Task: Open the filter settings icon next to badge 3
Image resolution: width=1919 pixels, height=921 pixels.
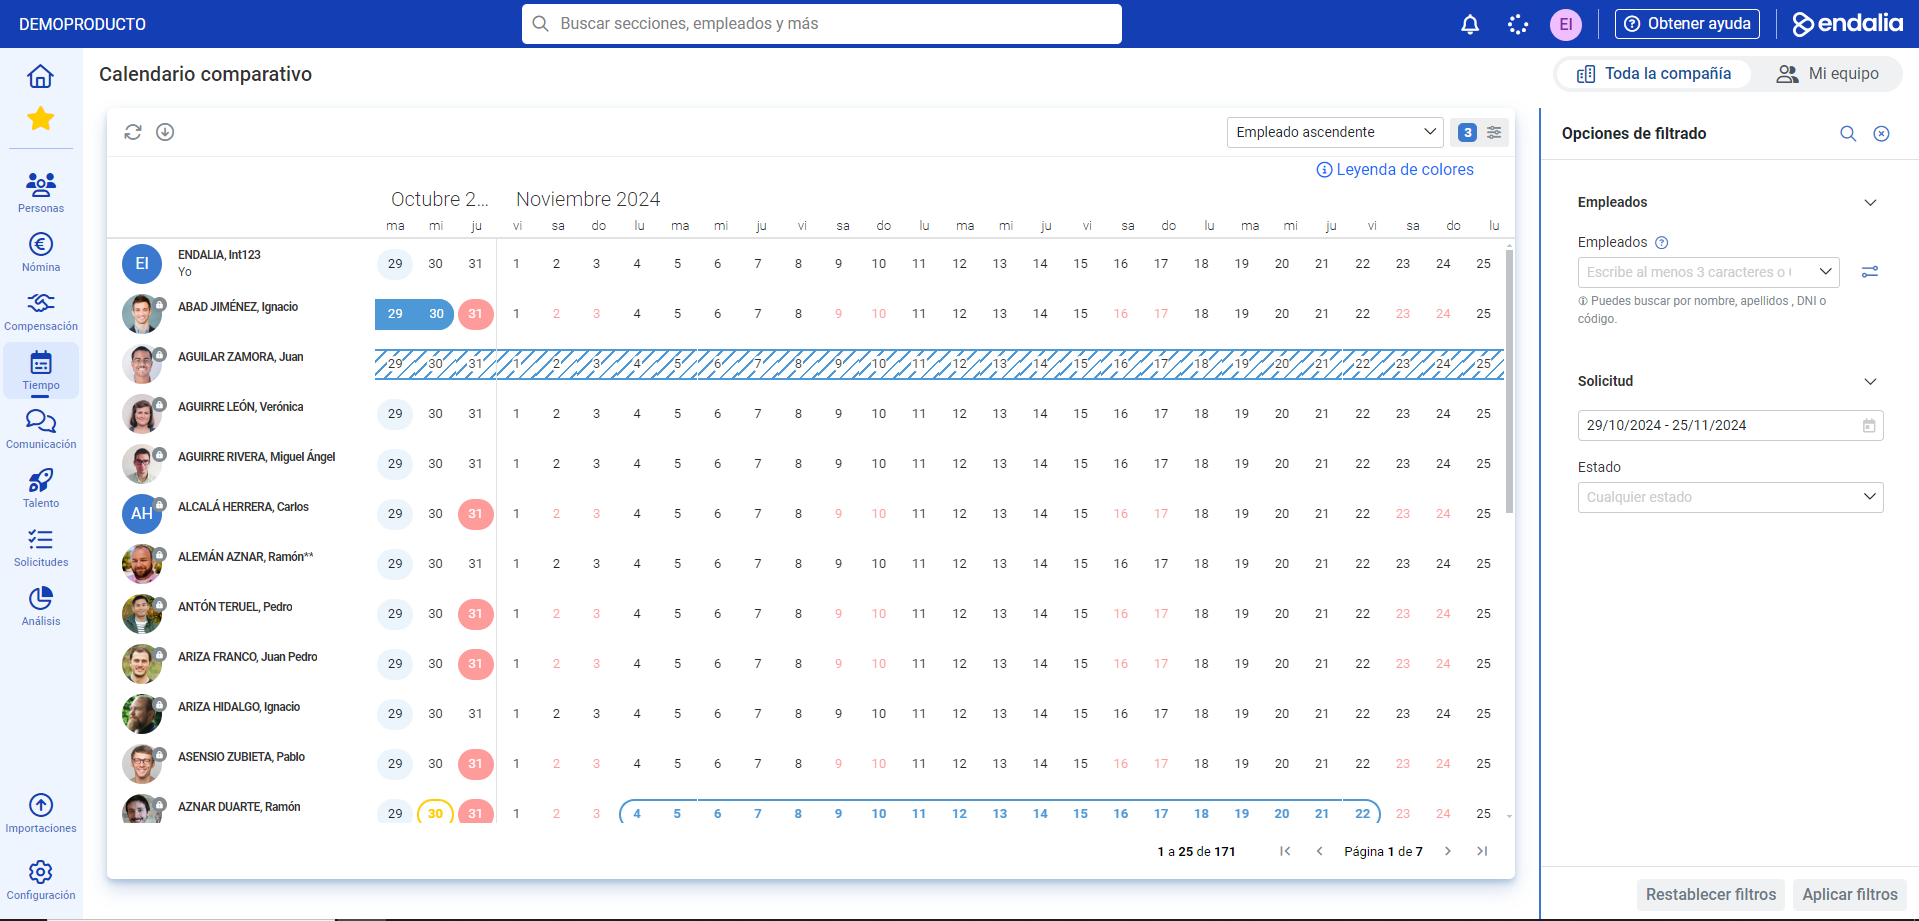Action: tap(1494, 132)
